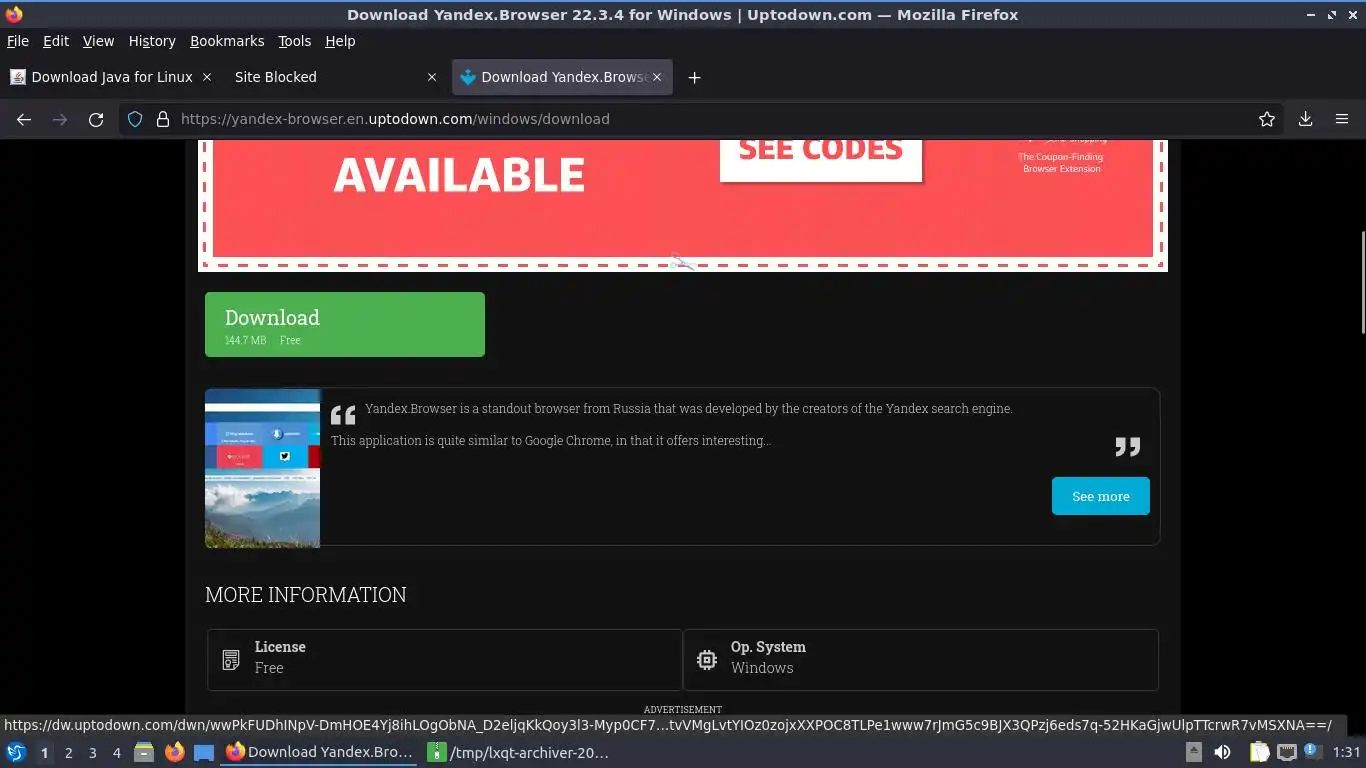Click the Op. System chip icon
Viewport: 1366px width, 768px height.
tap(707, 660)
